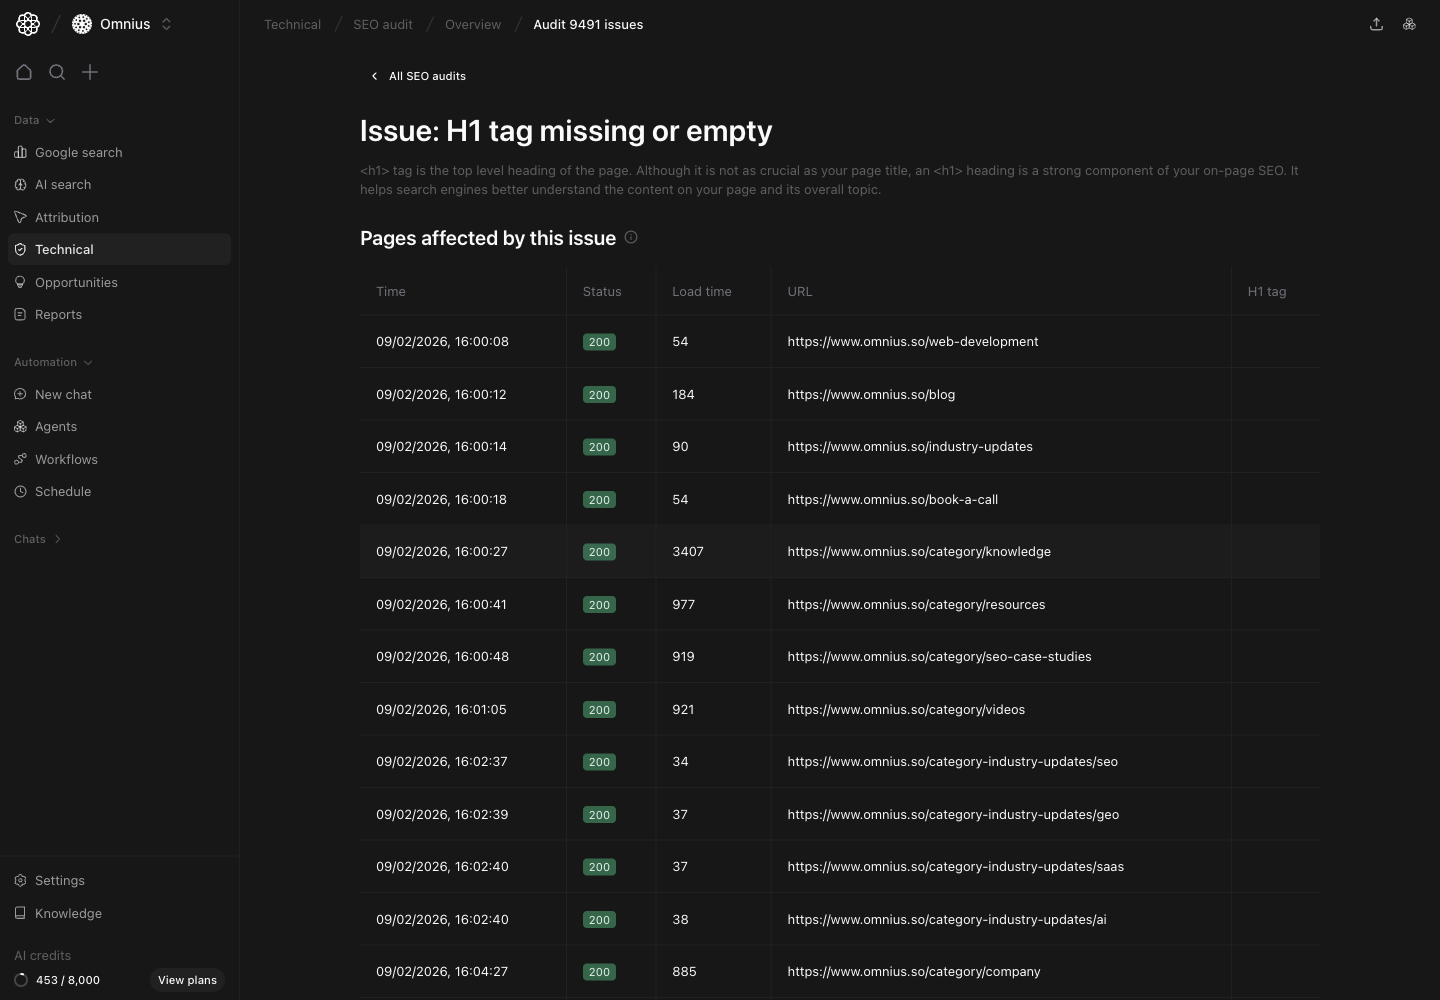Switch to the SEO audit breadcrumb
The width and height of the screenshot is (1440, 1000).
383,24
